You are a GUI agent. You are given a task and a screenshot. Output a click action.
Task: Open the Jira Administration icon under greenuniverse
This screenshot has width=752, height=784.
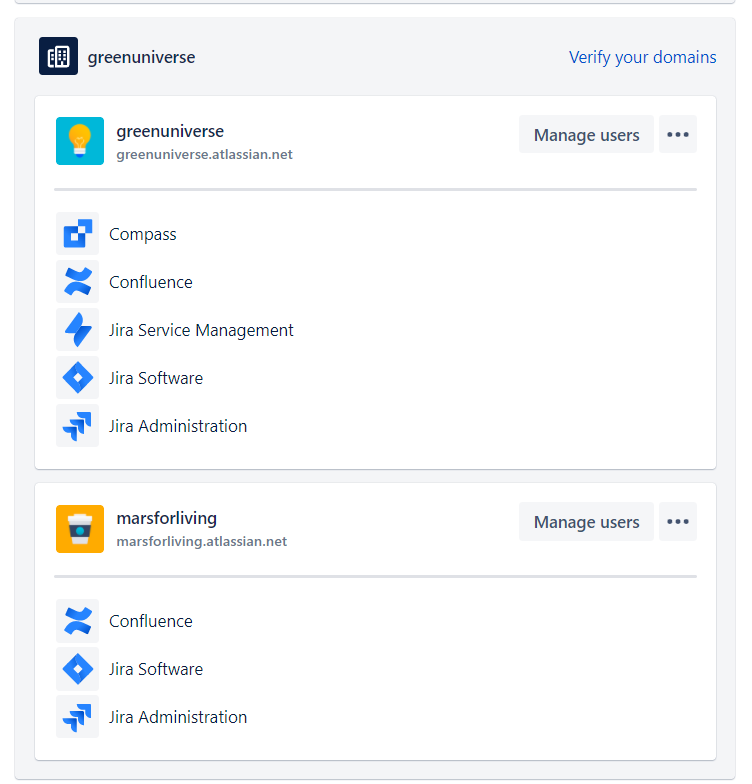coord(78,426)
